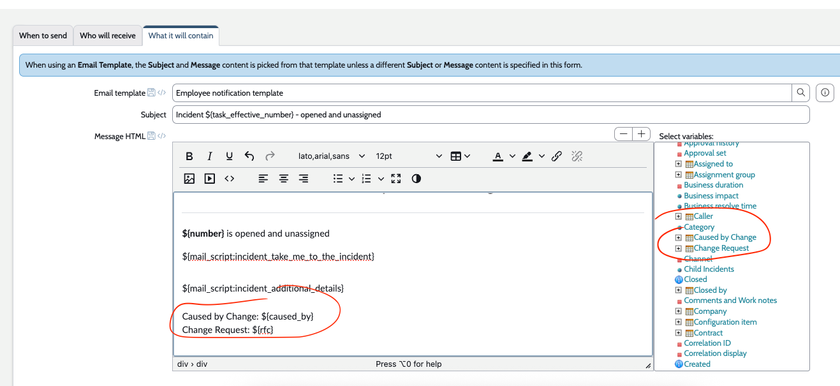
Task: Insert the Category variable
Action: pyautogui.click(x=699, y=227)
